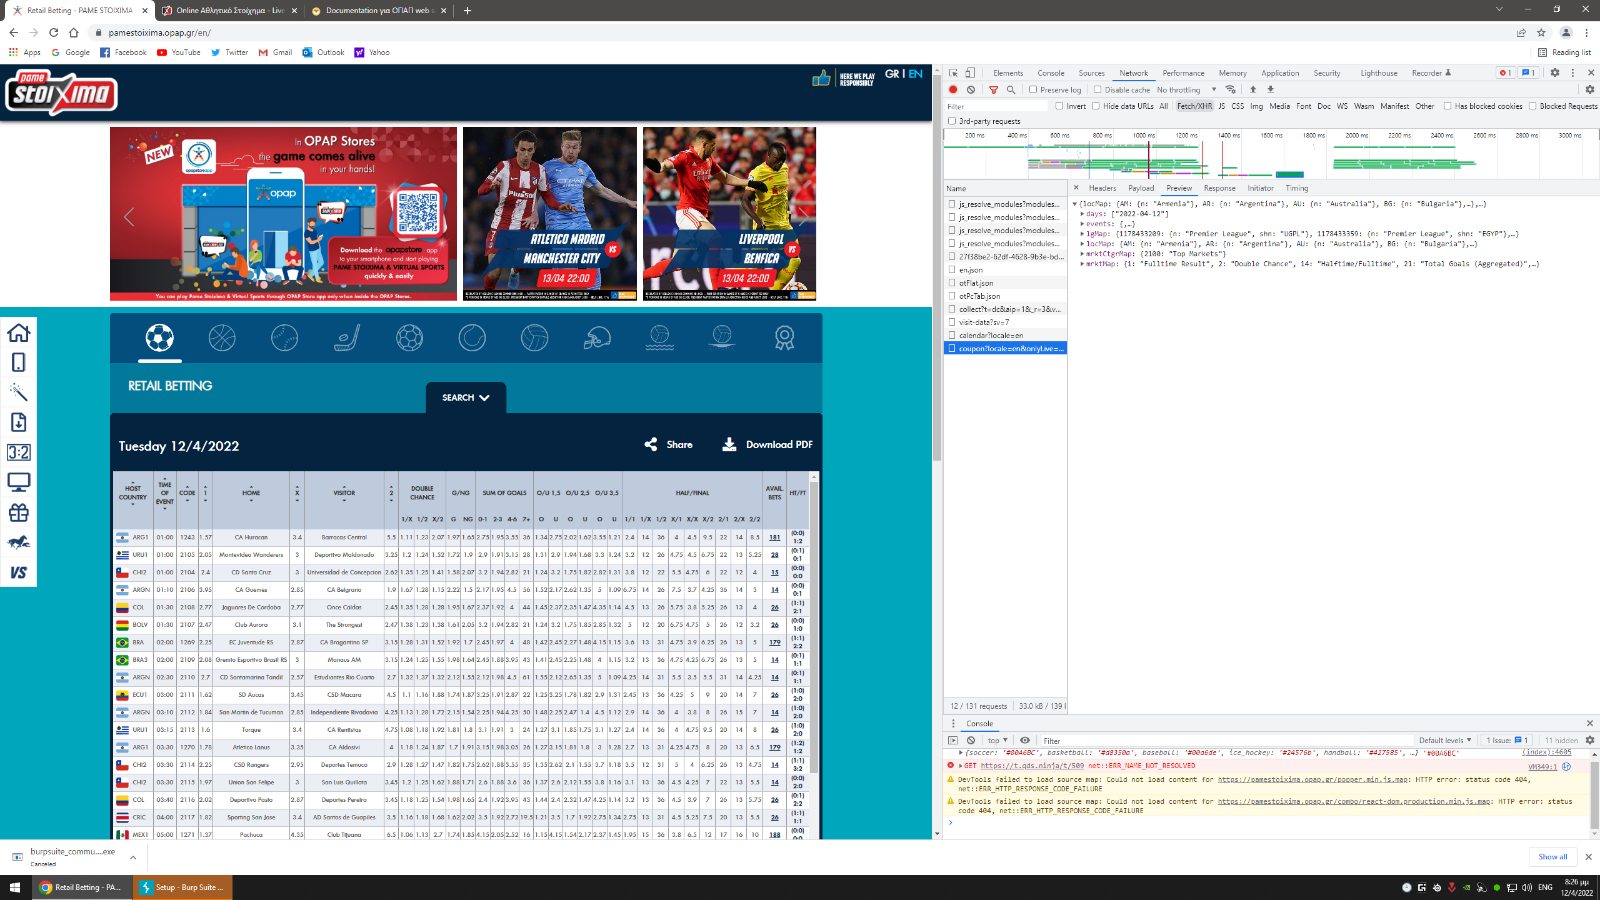Open the Timing request tab
This screenshot has width=1600, height=900.
(x=1296, y=188)
